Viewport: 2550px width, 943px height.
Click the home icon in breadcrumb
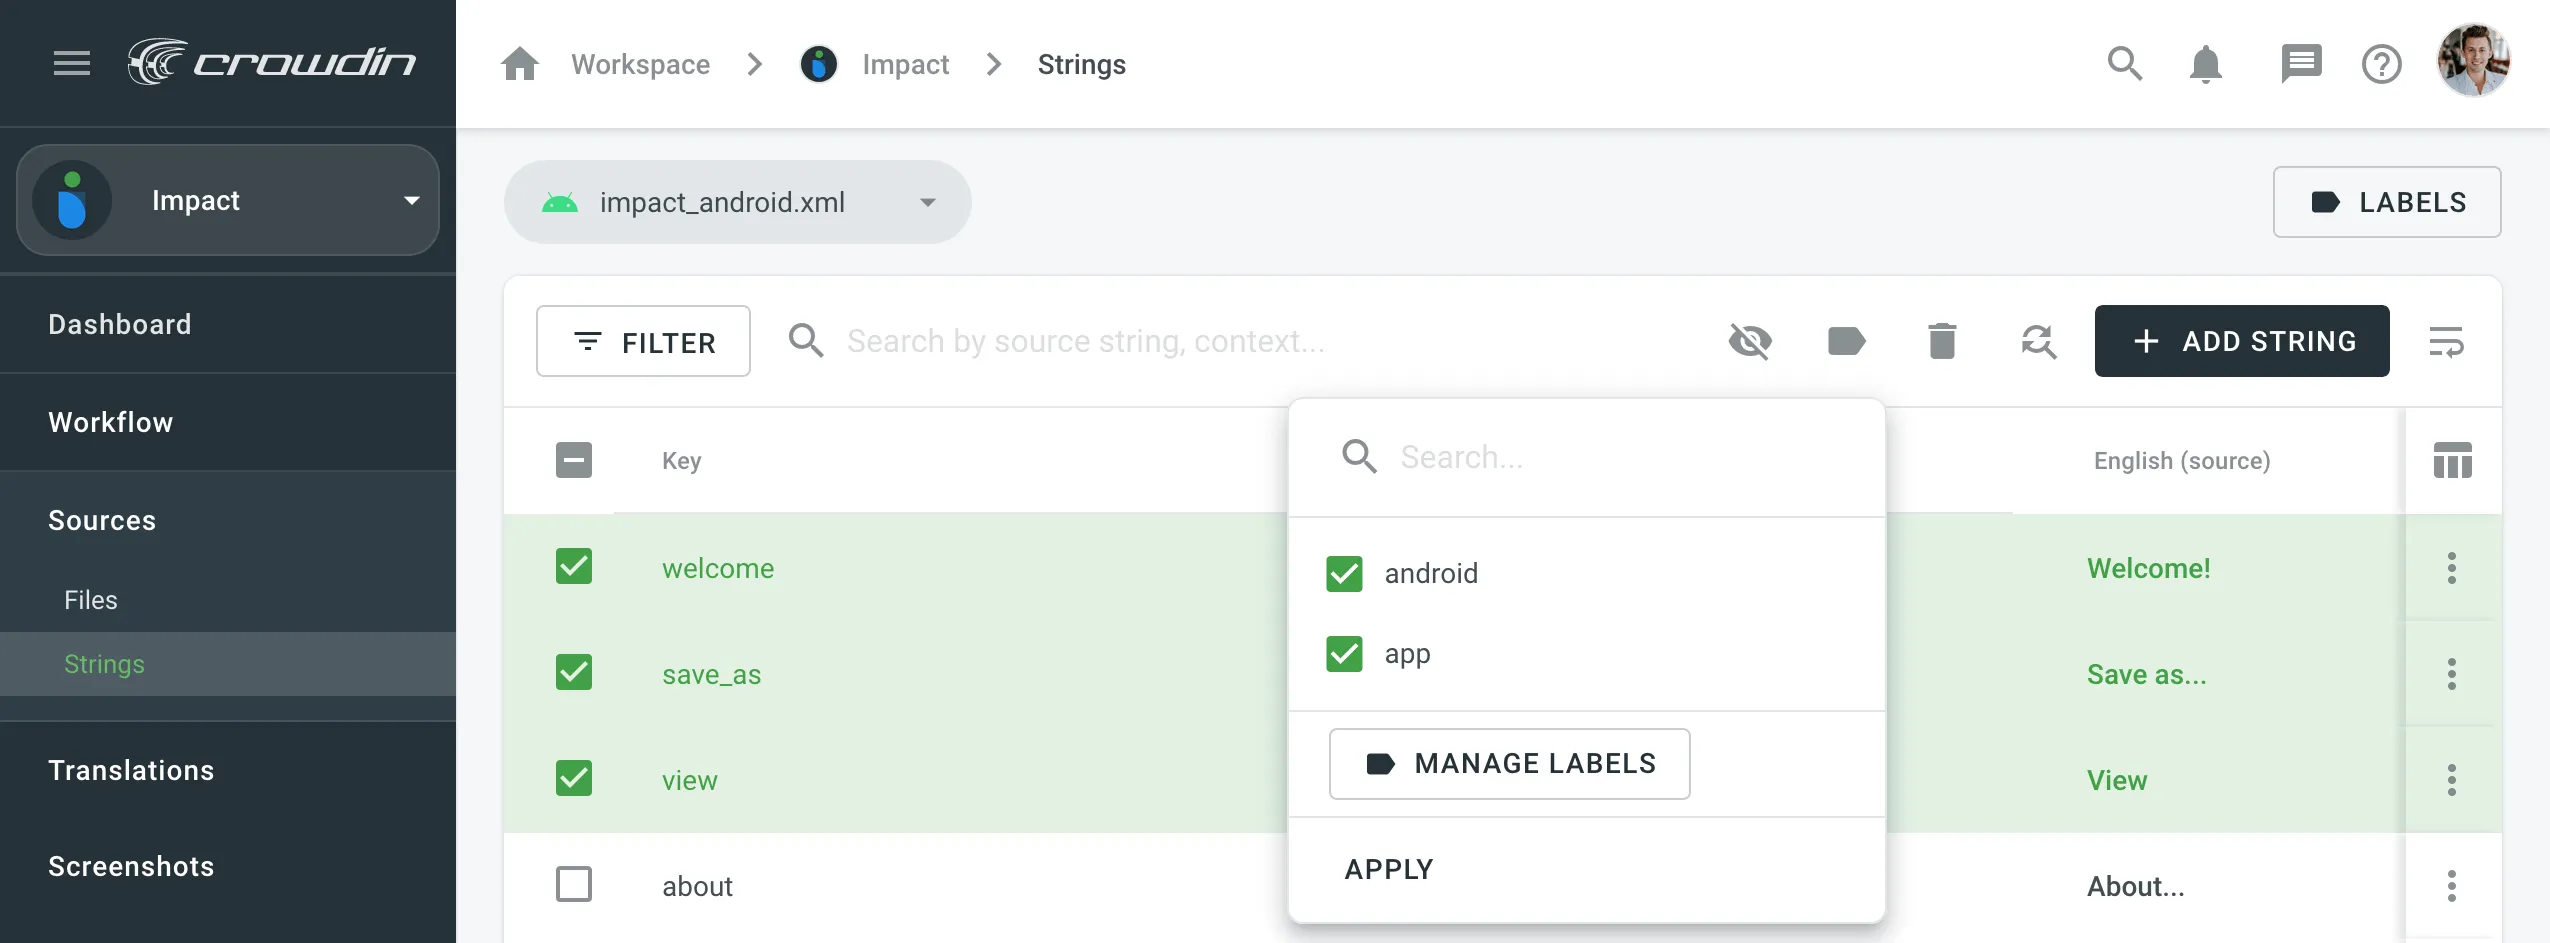pyautogui.click(x=520, y=64)
